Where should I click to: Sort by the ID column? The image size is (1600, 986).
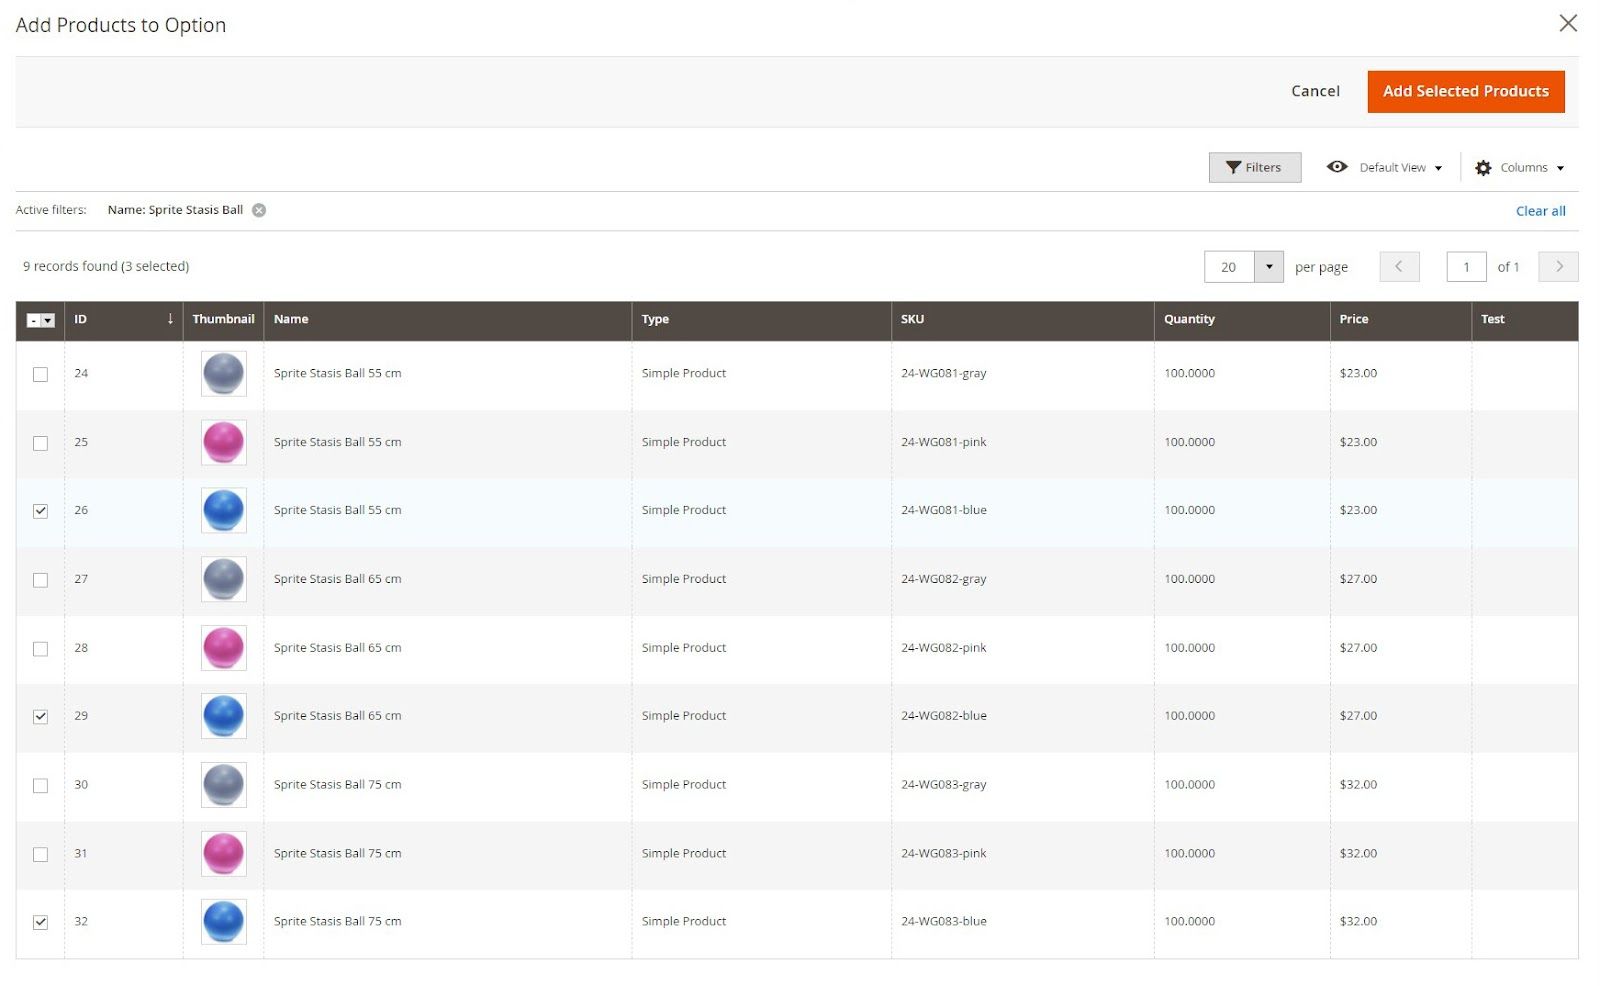tap(123, 319)
